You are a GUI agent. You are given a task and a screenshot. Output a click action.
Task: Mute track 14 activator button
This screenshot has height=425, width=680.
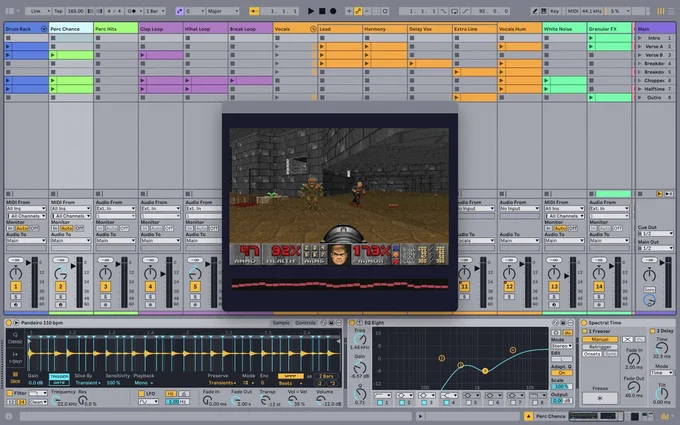[599, 287]
